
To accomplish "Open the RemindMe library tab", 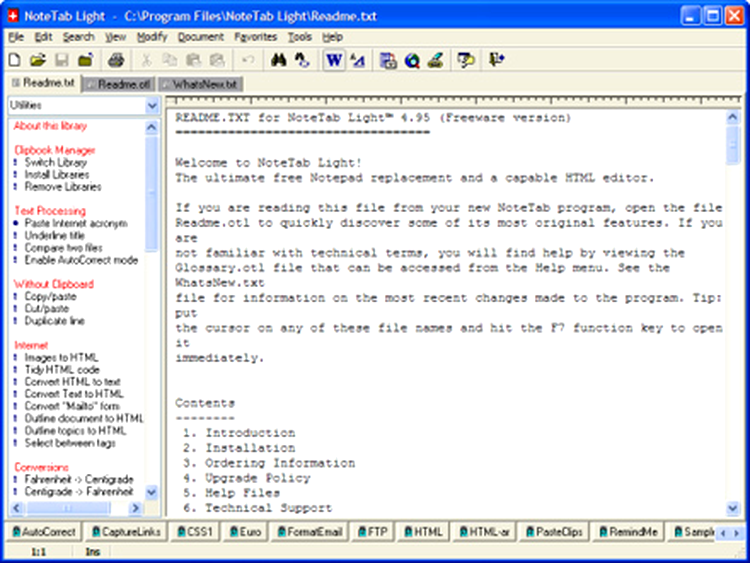I will (628, 532).
